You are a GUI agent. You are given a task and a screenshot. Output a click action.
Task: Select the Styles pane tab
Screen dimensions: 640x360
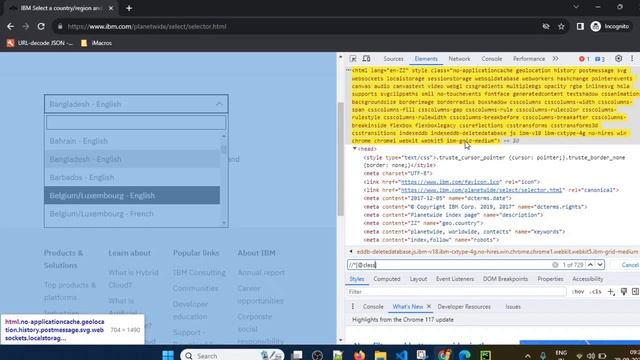point(357,279)
